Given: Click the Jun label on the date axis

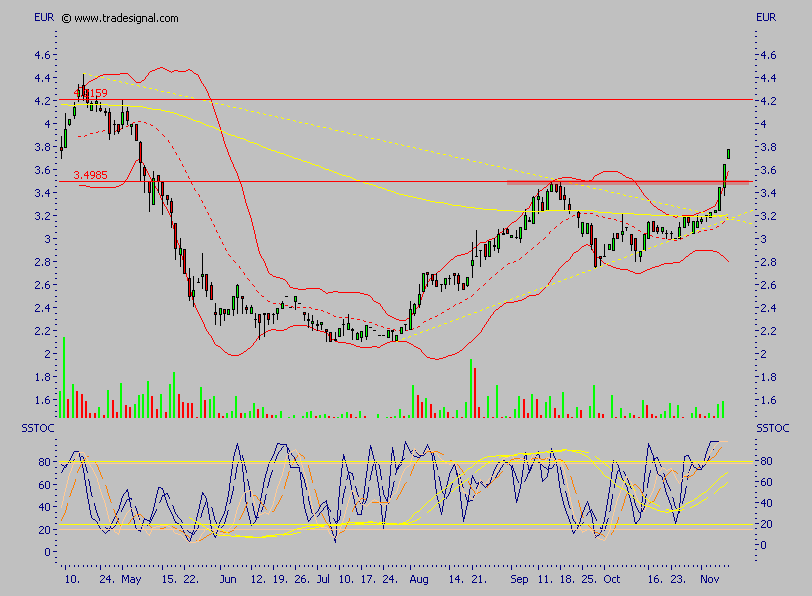Looking at the screenshot, I should (227, 579).
